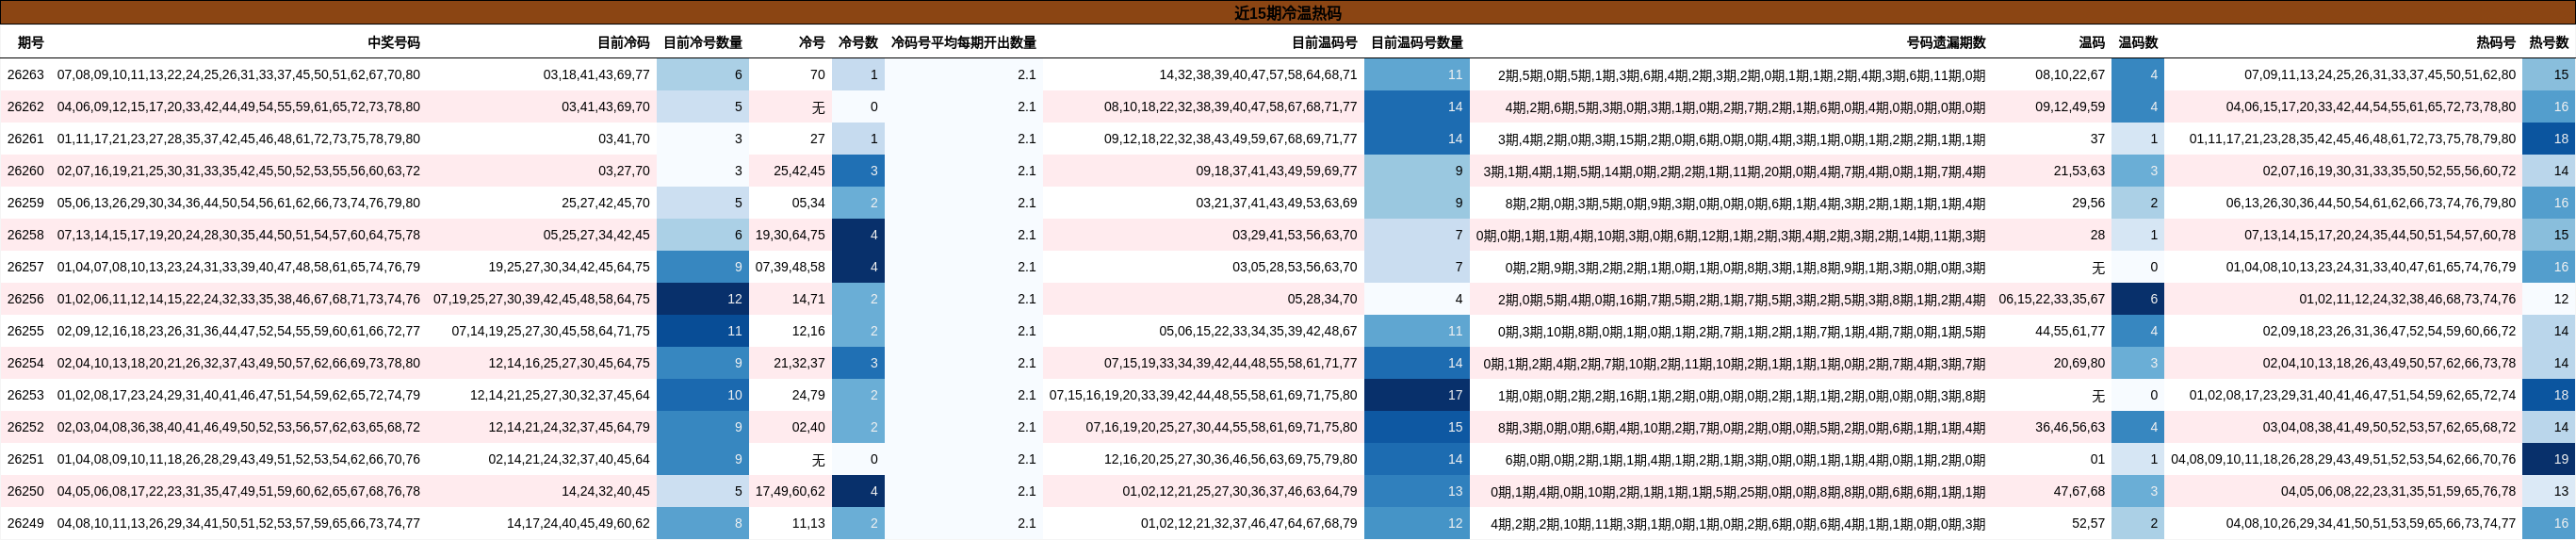This screenshot has width=2576, height=540.
Task: Click 温码 cell 06,15,22,33,35,67
Action: pyautogui.click(x=2052, y=298)
